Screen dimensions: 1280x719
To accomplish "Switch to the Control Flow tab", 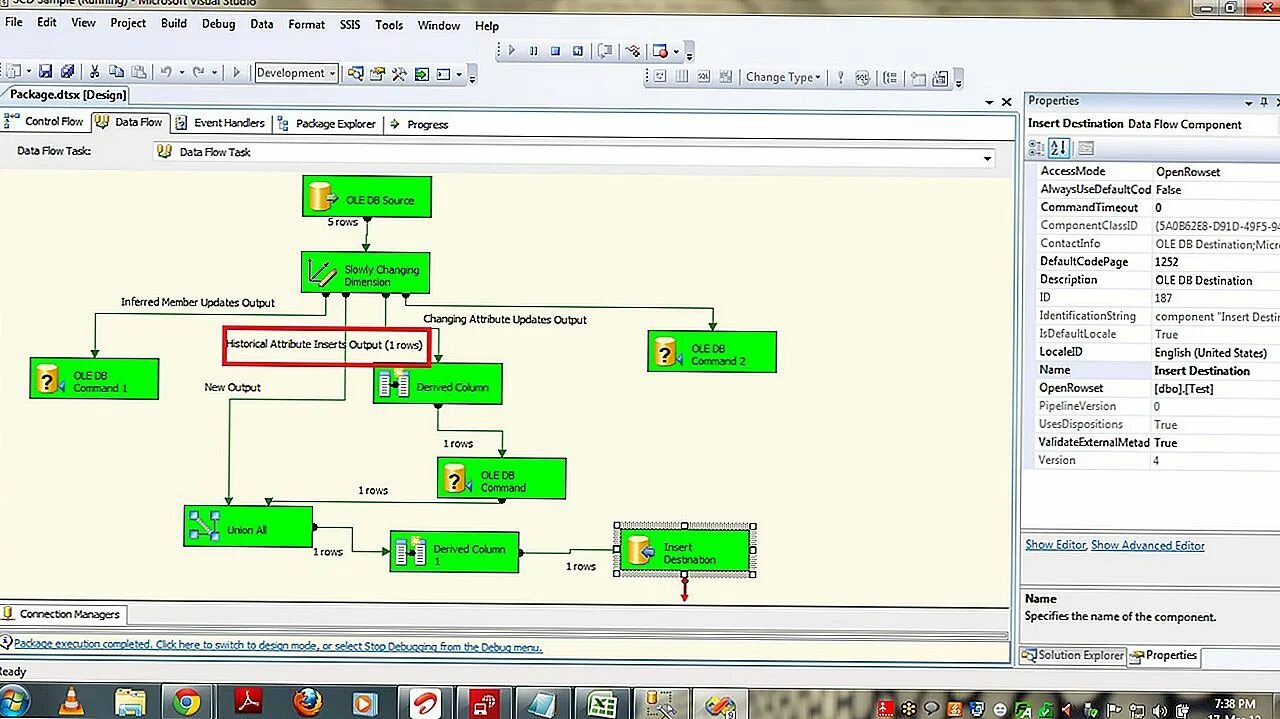I will (x=46, y=122).
